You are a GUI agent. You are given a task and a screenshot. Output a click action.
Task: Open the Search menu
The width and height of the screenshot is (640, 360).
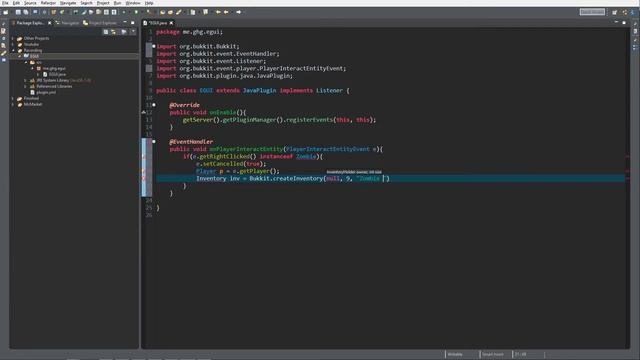coord(87,3)
